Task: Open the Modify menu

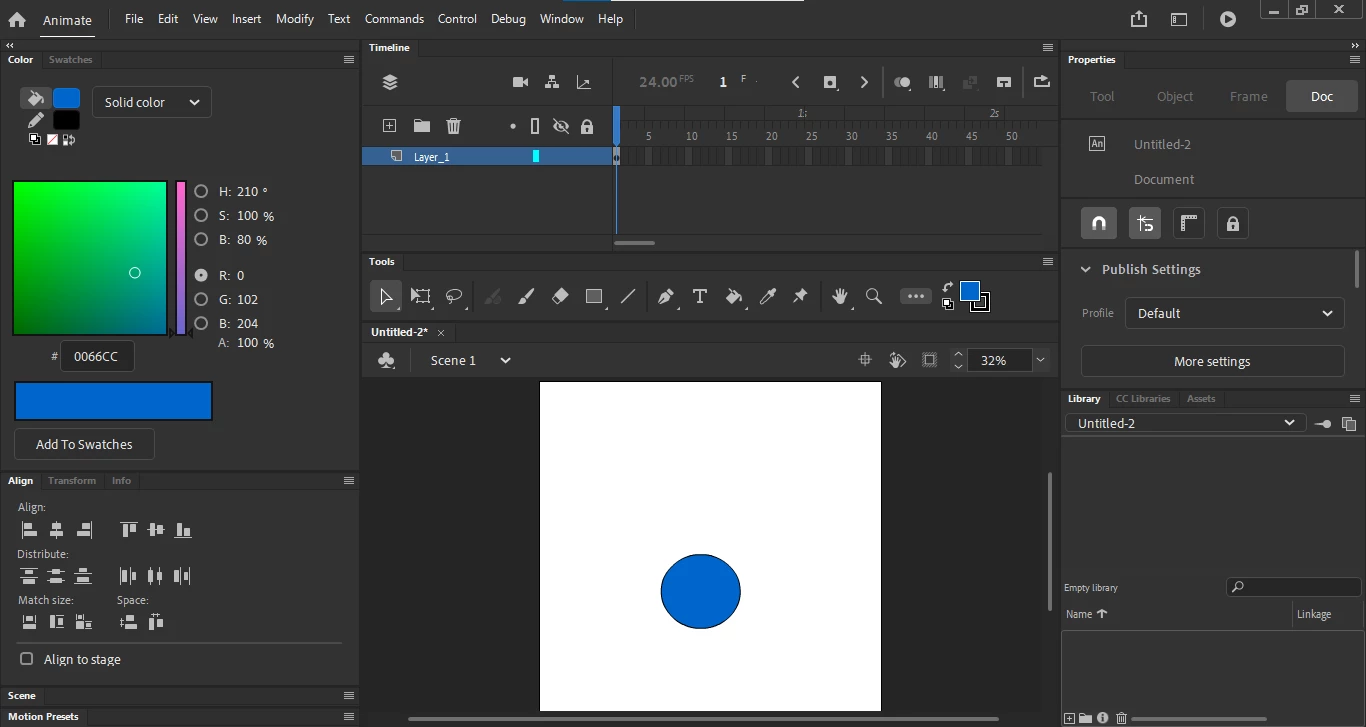Action: pos(295,18)
